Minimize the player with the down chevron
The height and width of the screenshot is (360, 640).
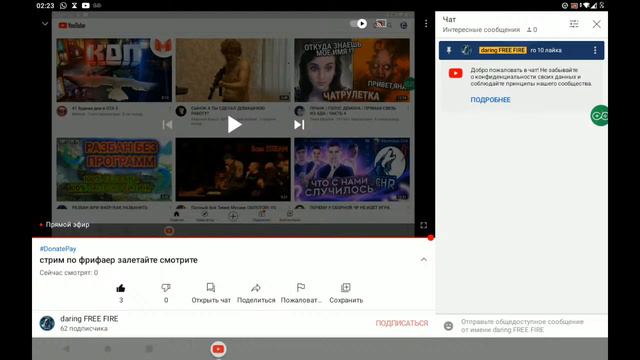coord(45,24)
